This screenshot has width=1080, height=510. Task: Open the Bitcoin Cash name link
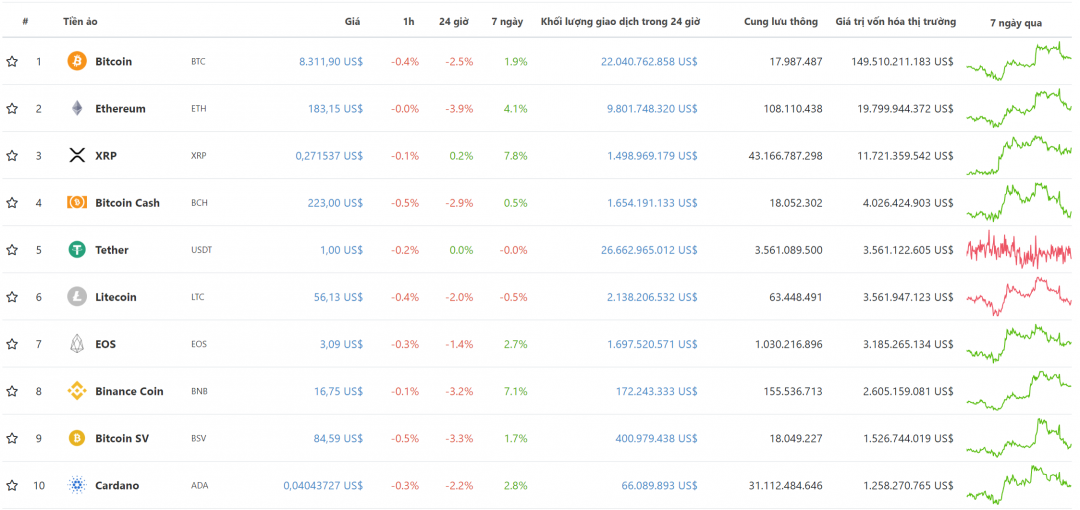point(127,203)
